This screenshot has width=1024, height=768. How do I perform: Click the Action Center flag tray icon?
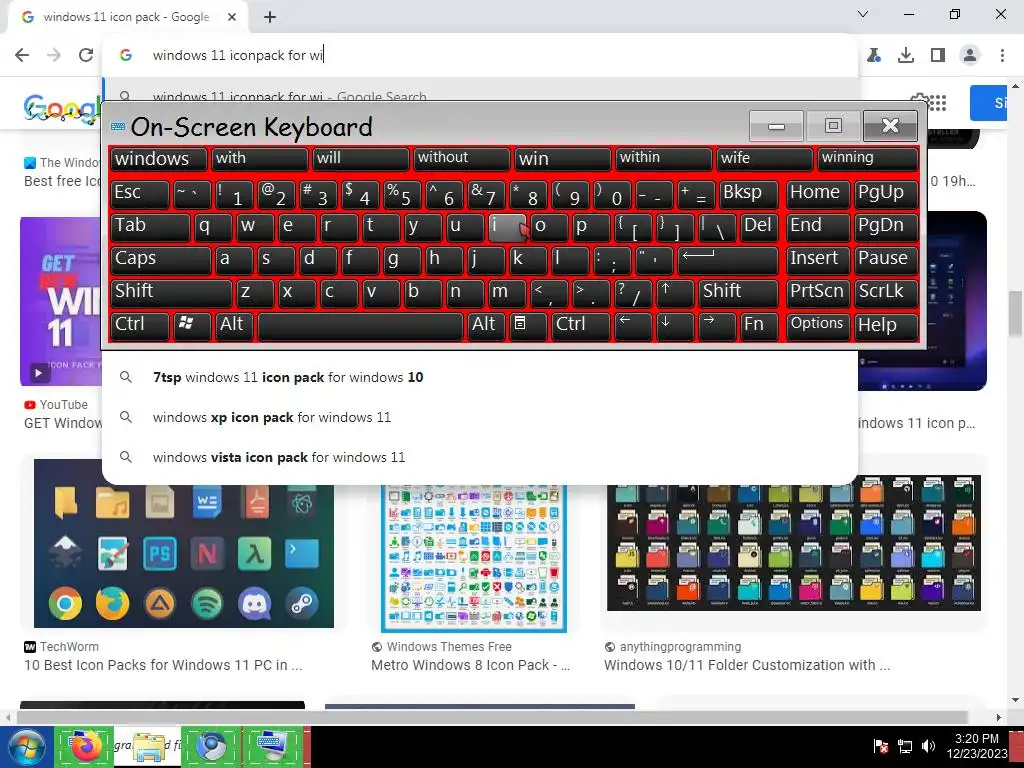click(x=880, y=746)
